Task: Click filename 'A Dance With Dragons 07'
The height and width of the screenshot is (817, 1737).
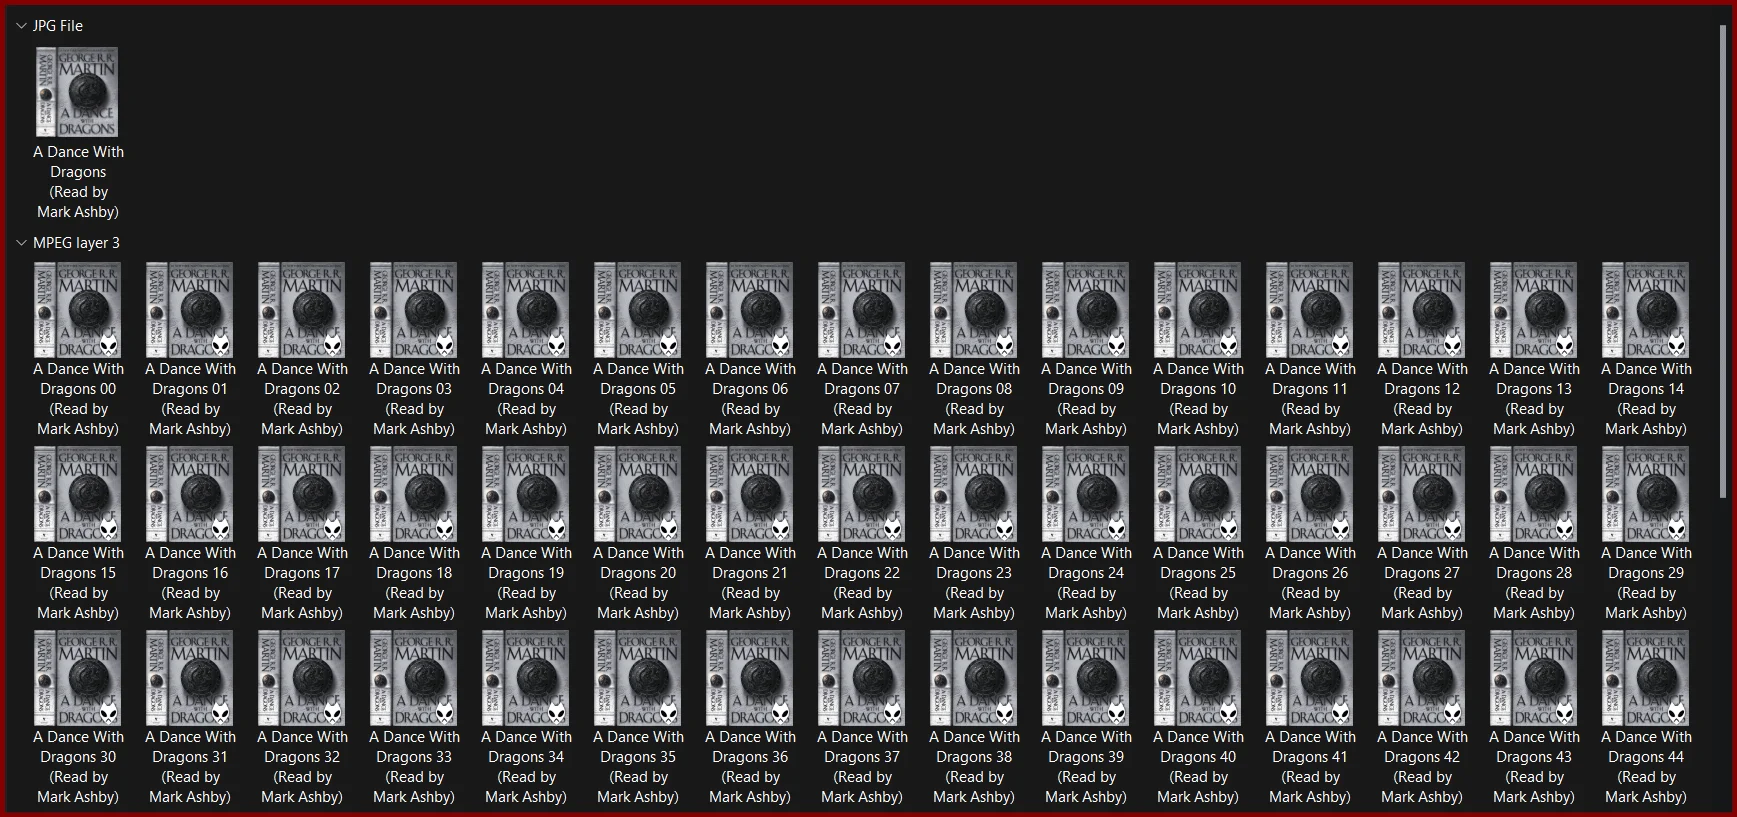Action: tap(862, 399)
